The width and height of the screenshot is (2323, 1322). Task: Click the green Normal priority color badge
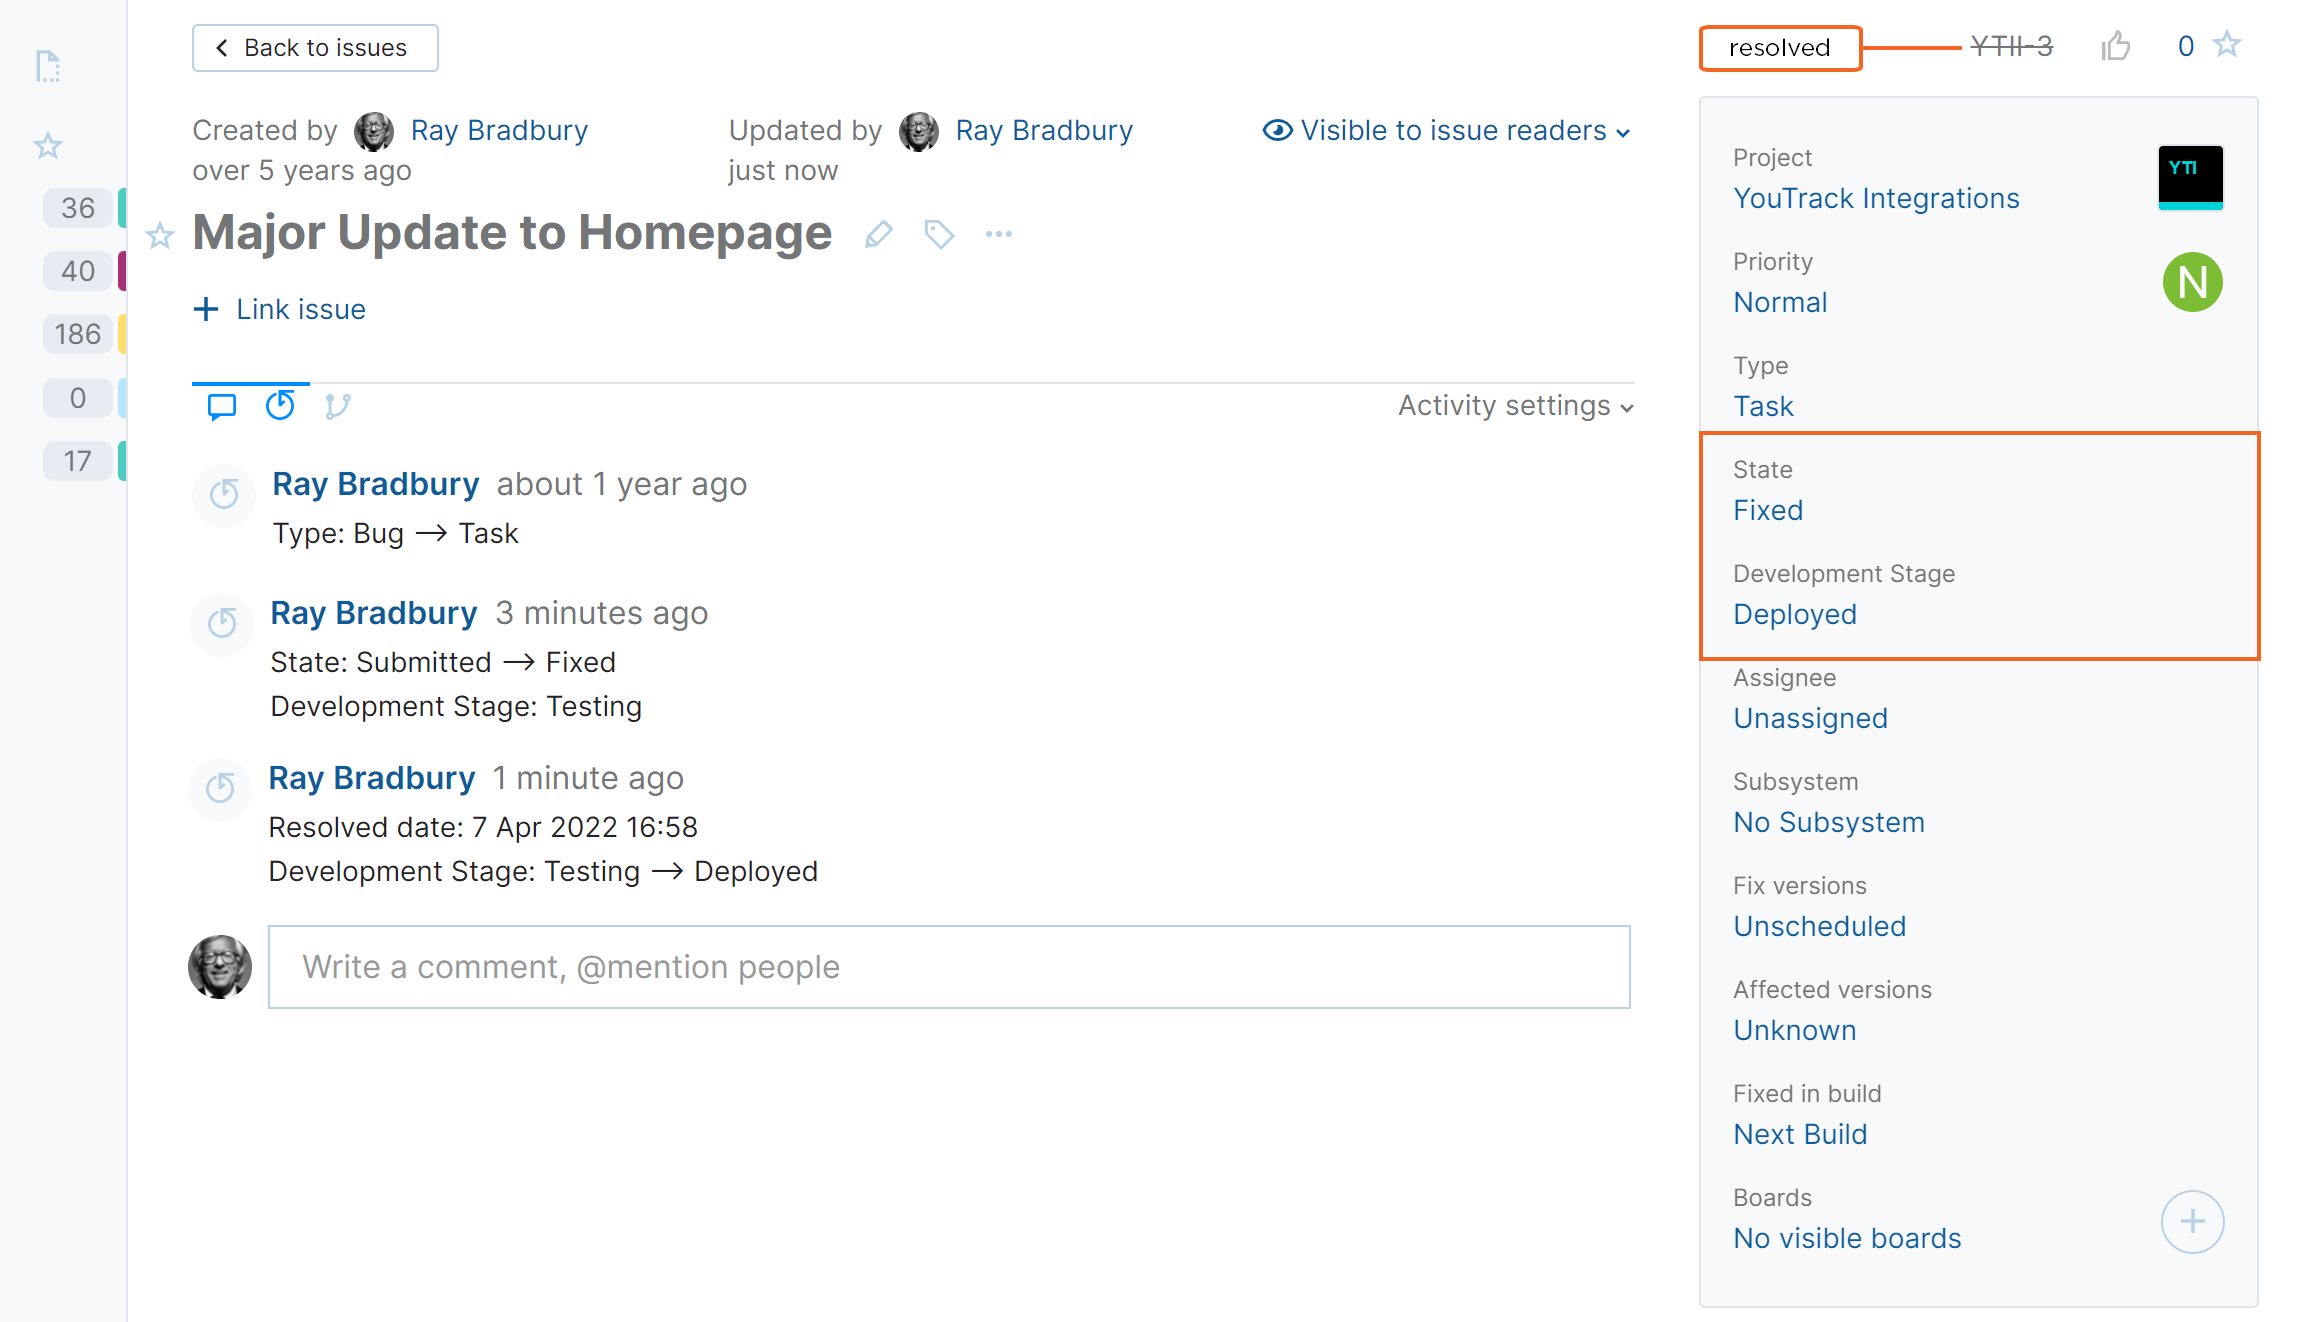pos(2191,282)
